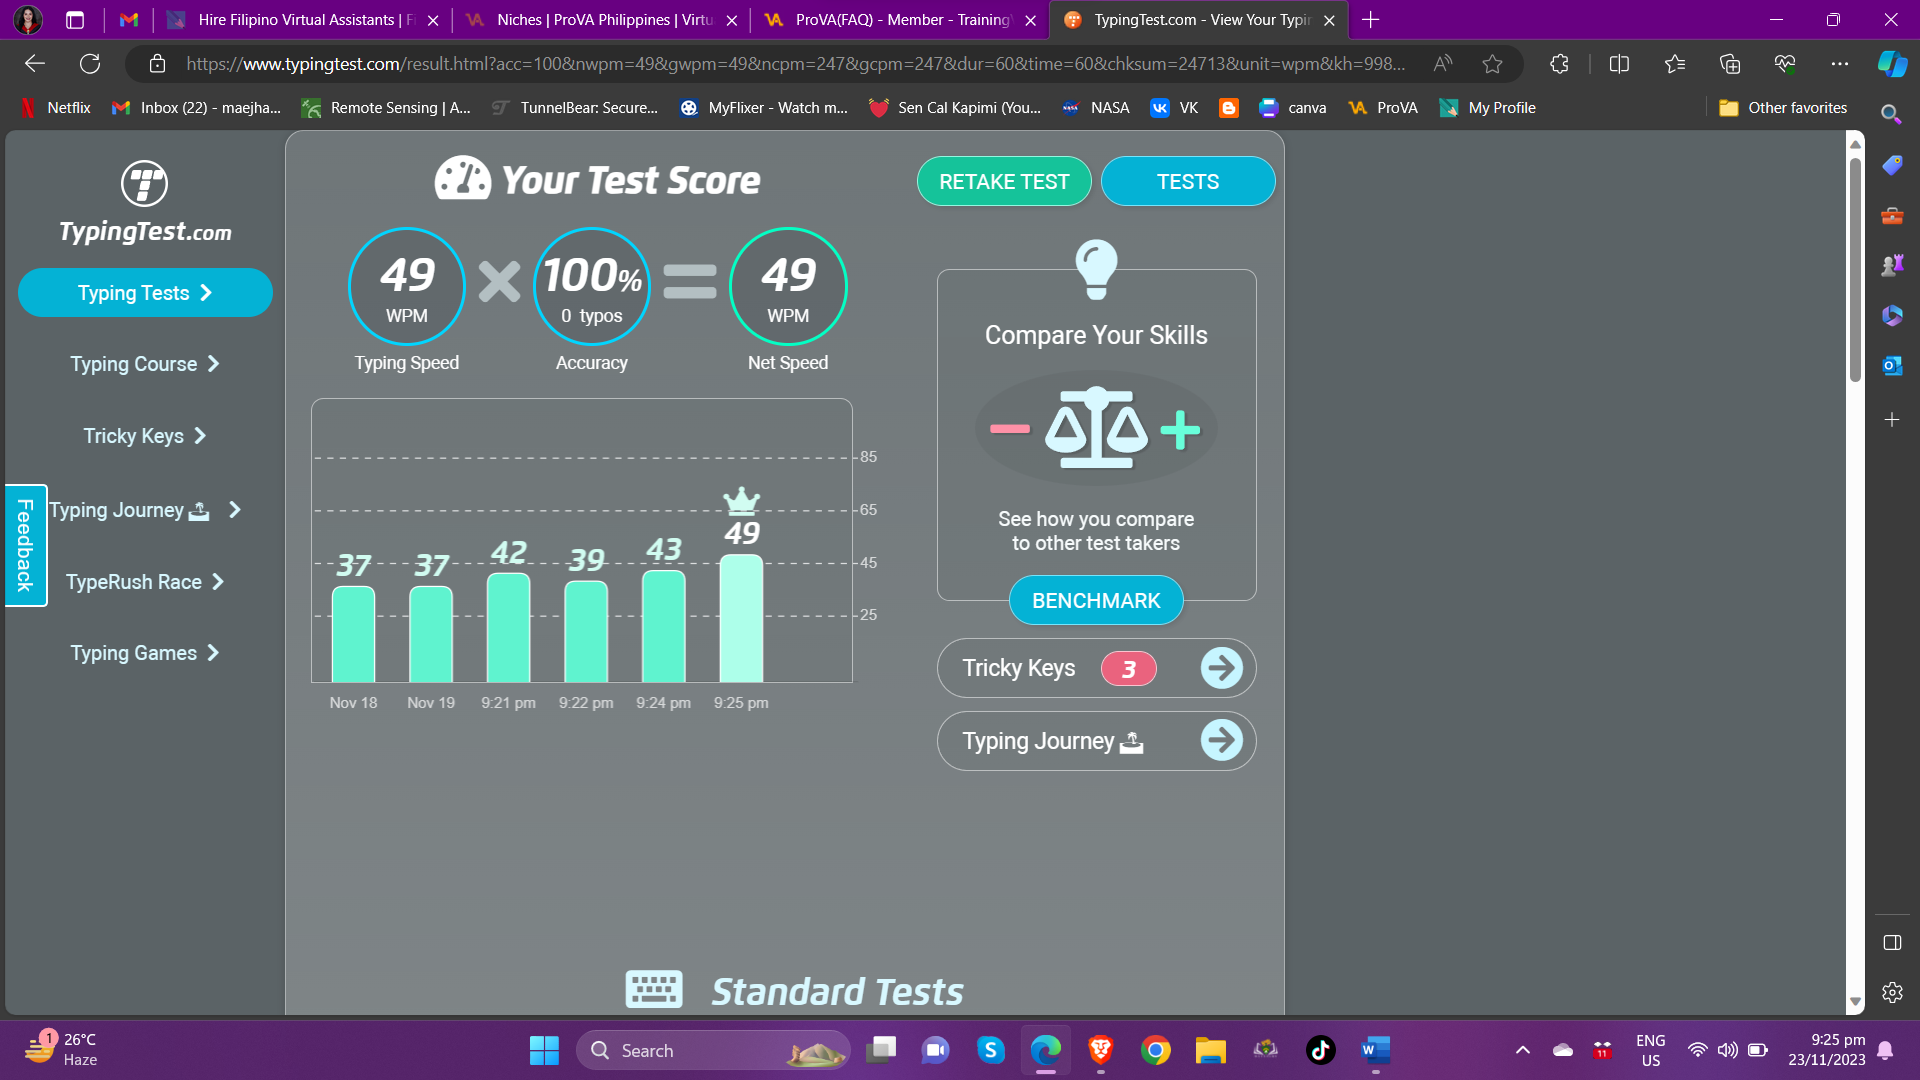Viewport: 1920px width, 1080px height.
Task: Click the RETAKE TEST button
Action: [1003, 182]
